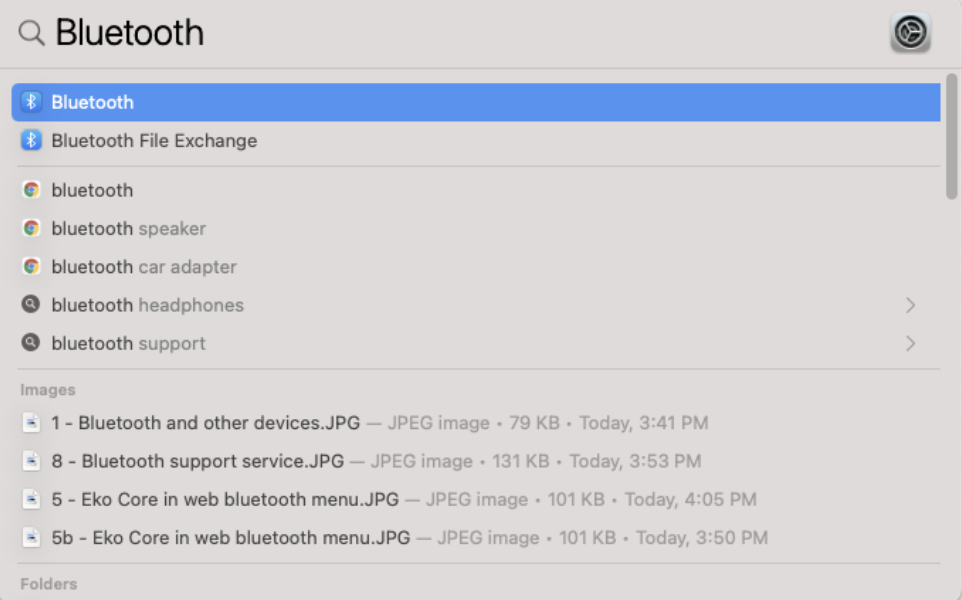Open '1 - Bluetooth and other devices.JPG'
962x600 pixels.
pyautogui.click(x=476, y=423)
